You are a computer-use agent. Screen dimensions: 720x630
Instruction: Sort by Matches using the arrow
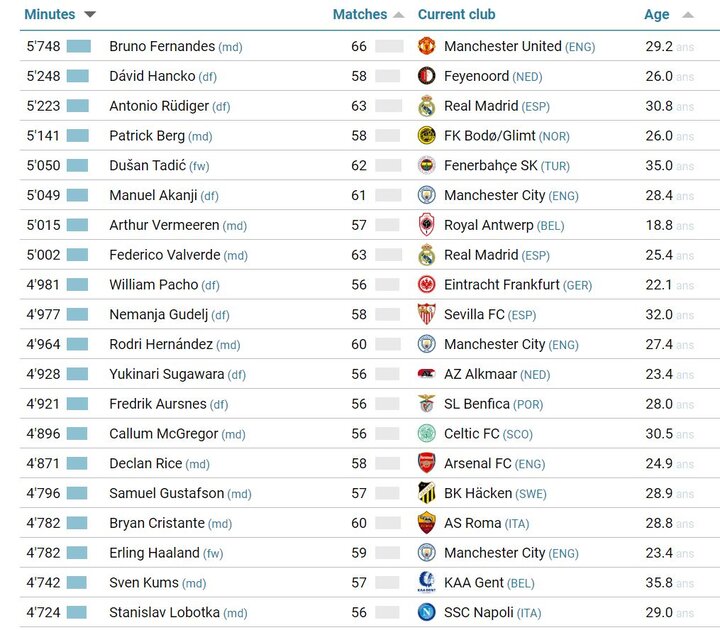click(x=399, y=15)
